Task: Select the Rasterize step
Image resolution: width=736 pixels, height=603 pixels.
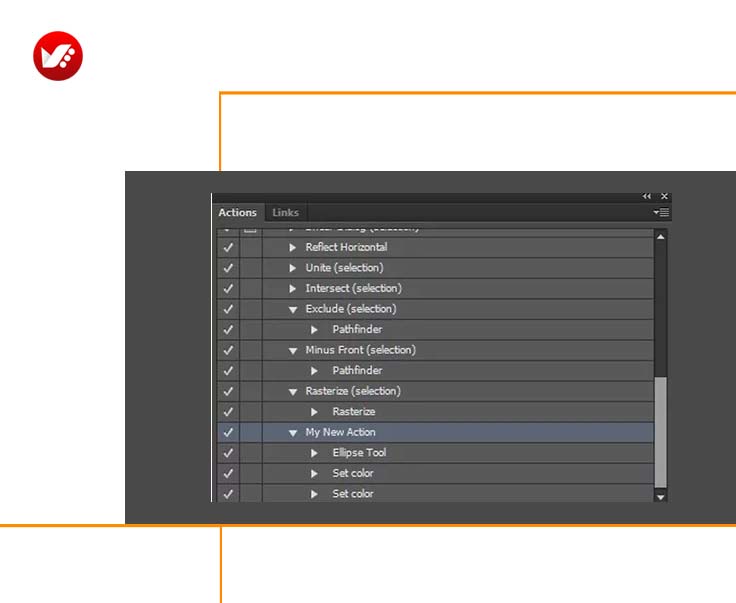Action: pyautogui.click(x=354, y=412)
